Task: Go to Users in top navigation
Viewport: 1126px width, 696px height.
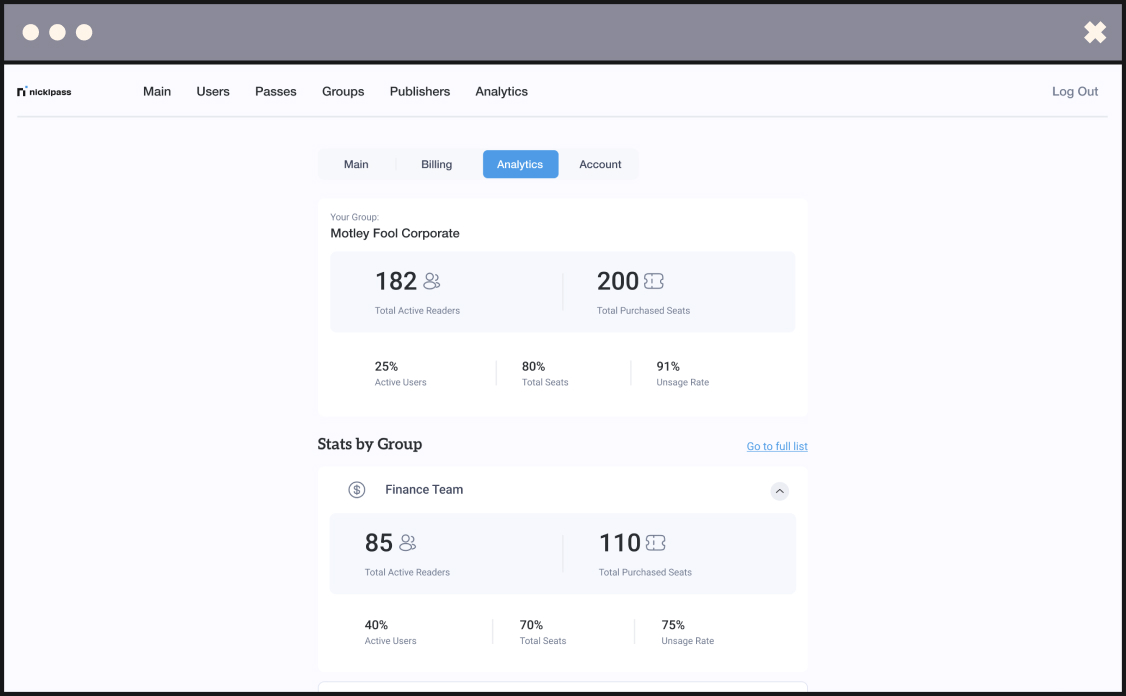Action: 213,91
